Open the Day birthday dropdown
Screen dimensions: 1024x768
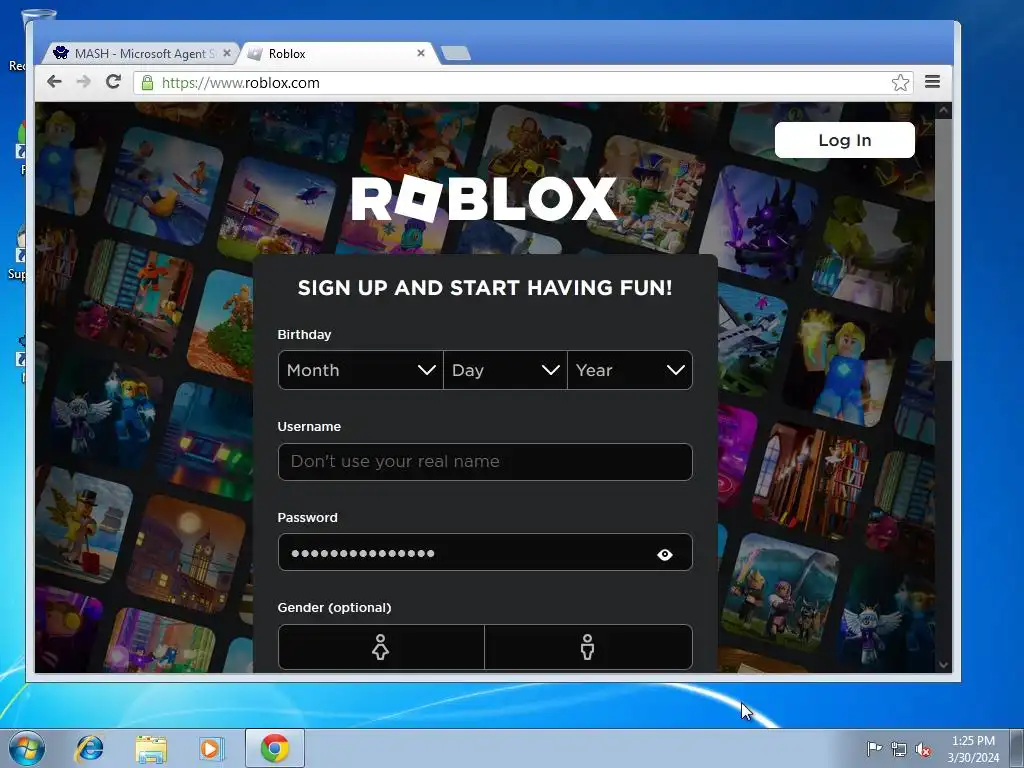click(505, 370)
